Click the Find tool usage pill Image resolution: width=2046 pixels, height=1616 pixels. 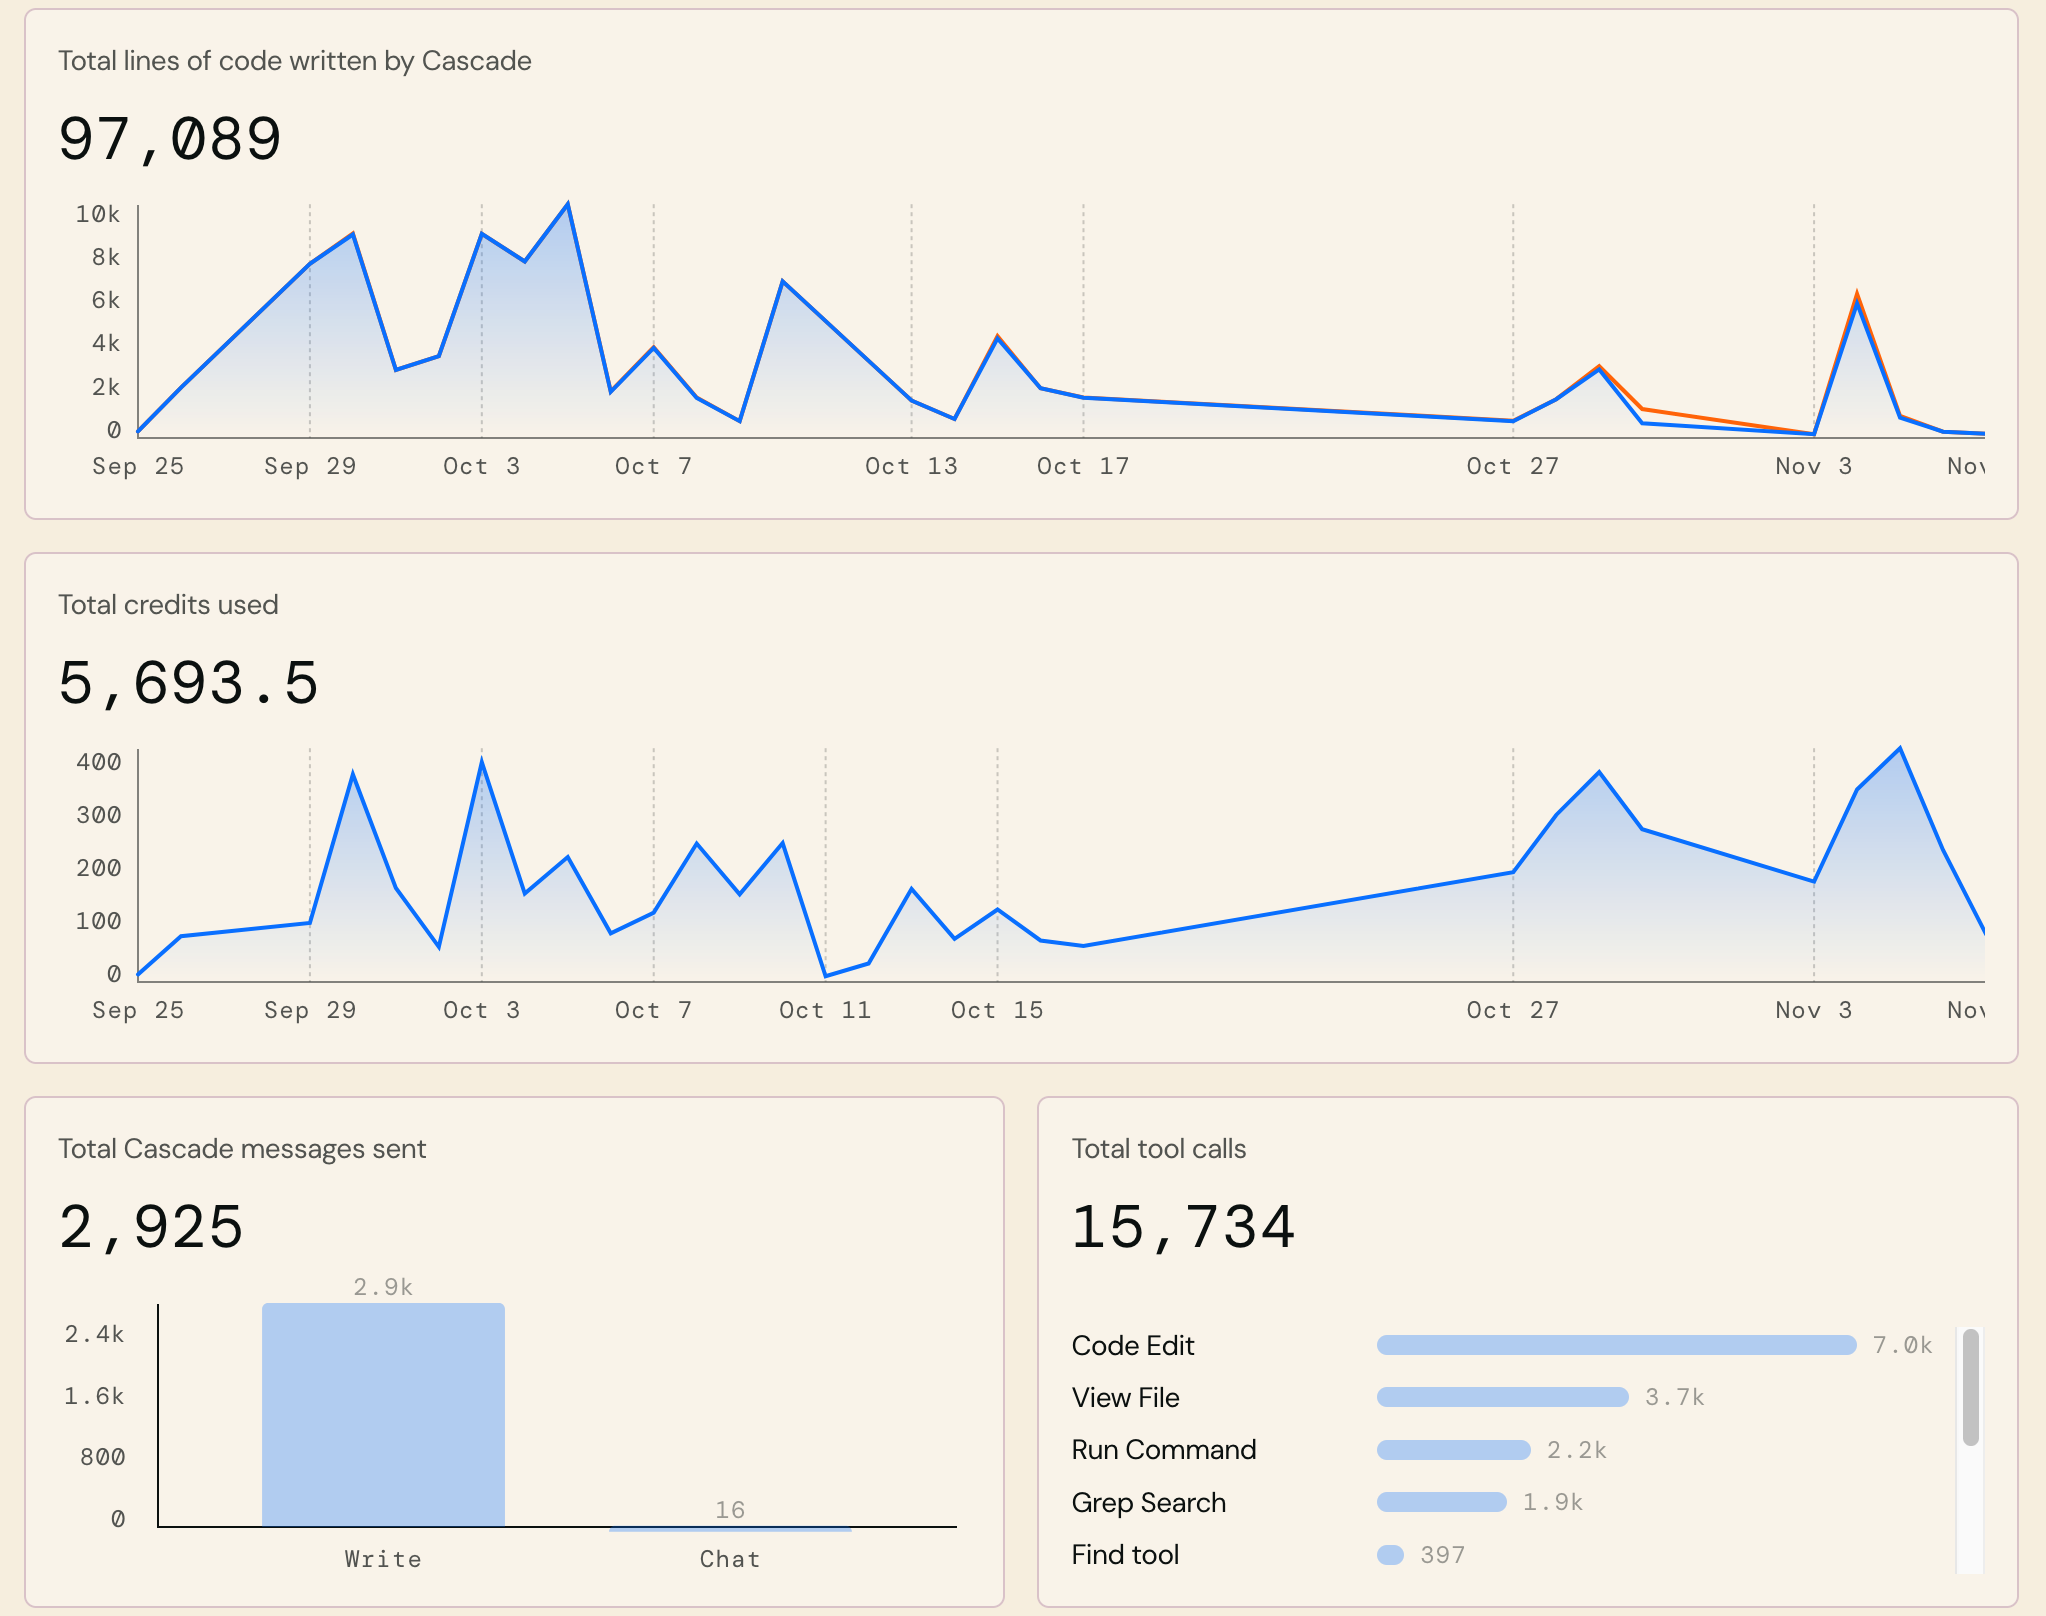[1390, 1555]
